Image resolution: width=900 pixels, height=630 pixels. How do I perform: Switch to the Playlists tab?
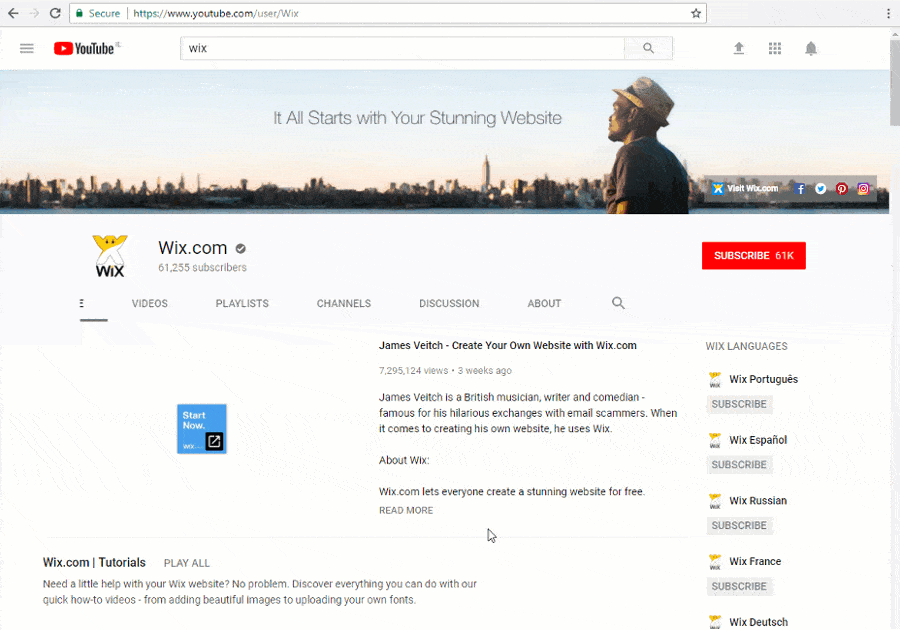pyautogui.click(x=242, y=304)
